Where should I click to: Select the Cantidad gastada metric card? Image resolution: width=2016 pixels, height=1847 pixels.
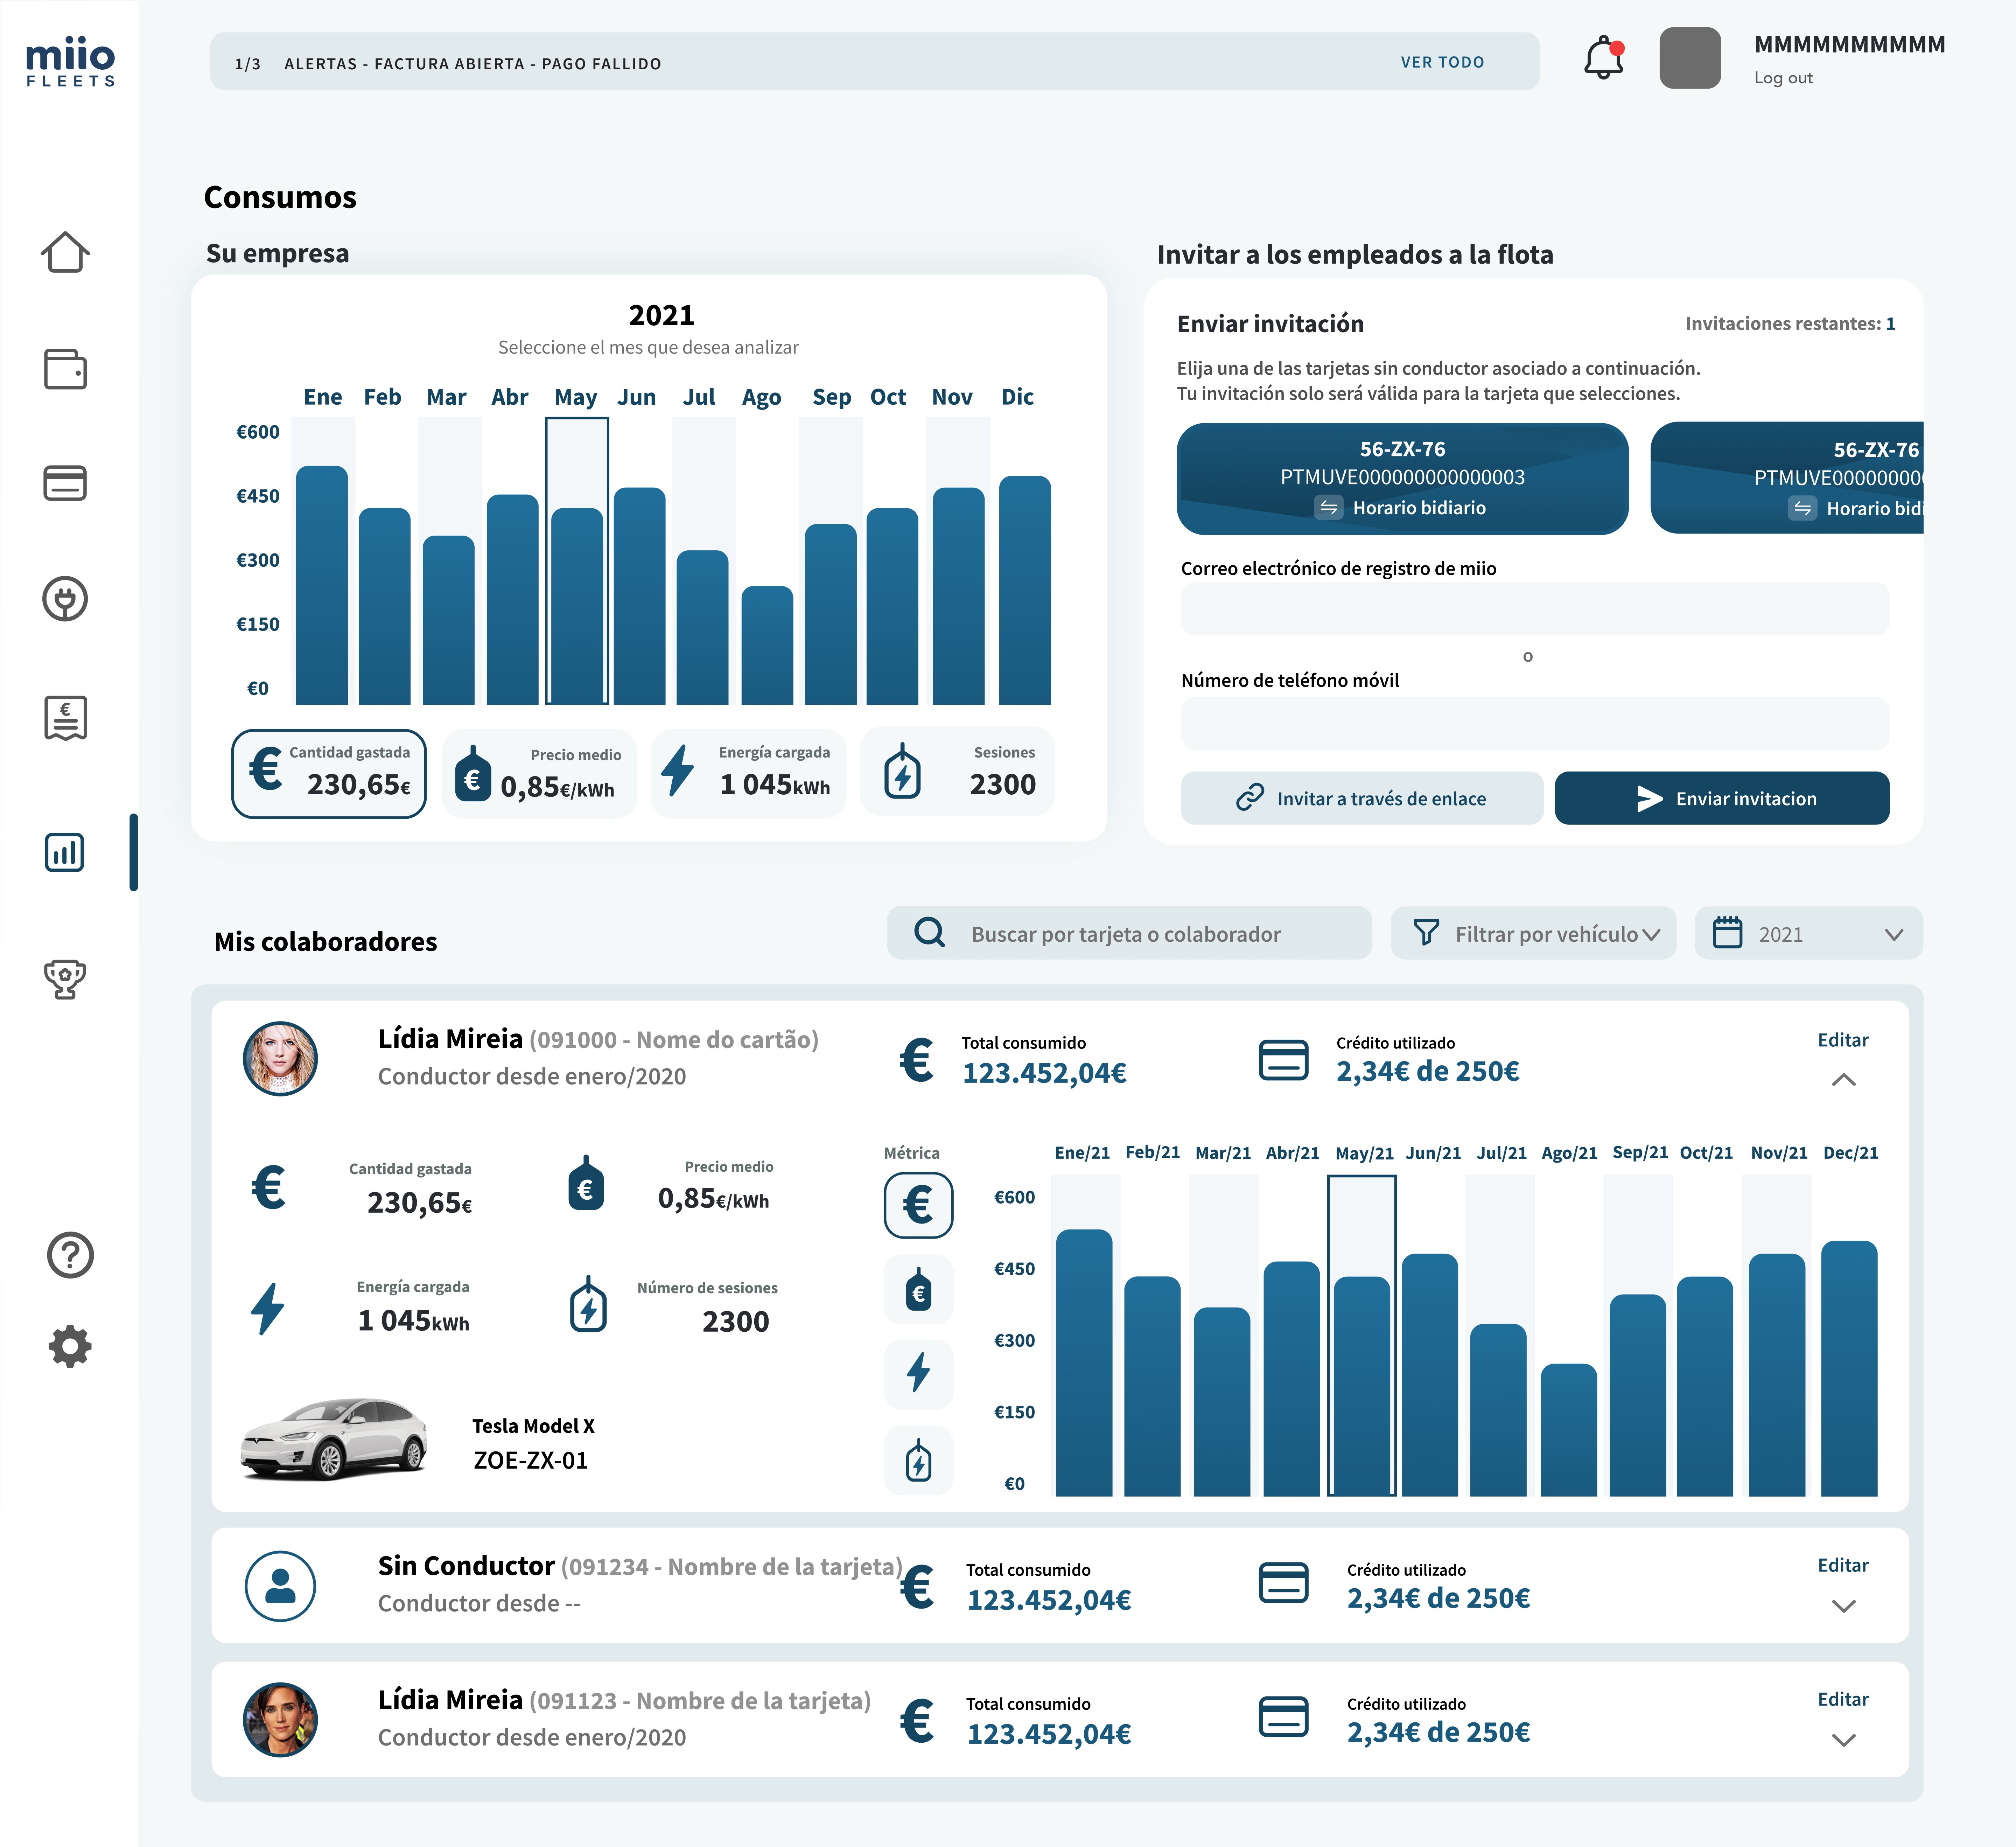[x=329, y=773]
